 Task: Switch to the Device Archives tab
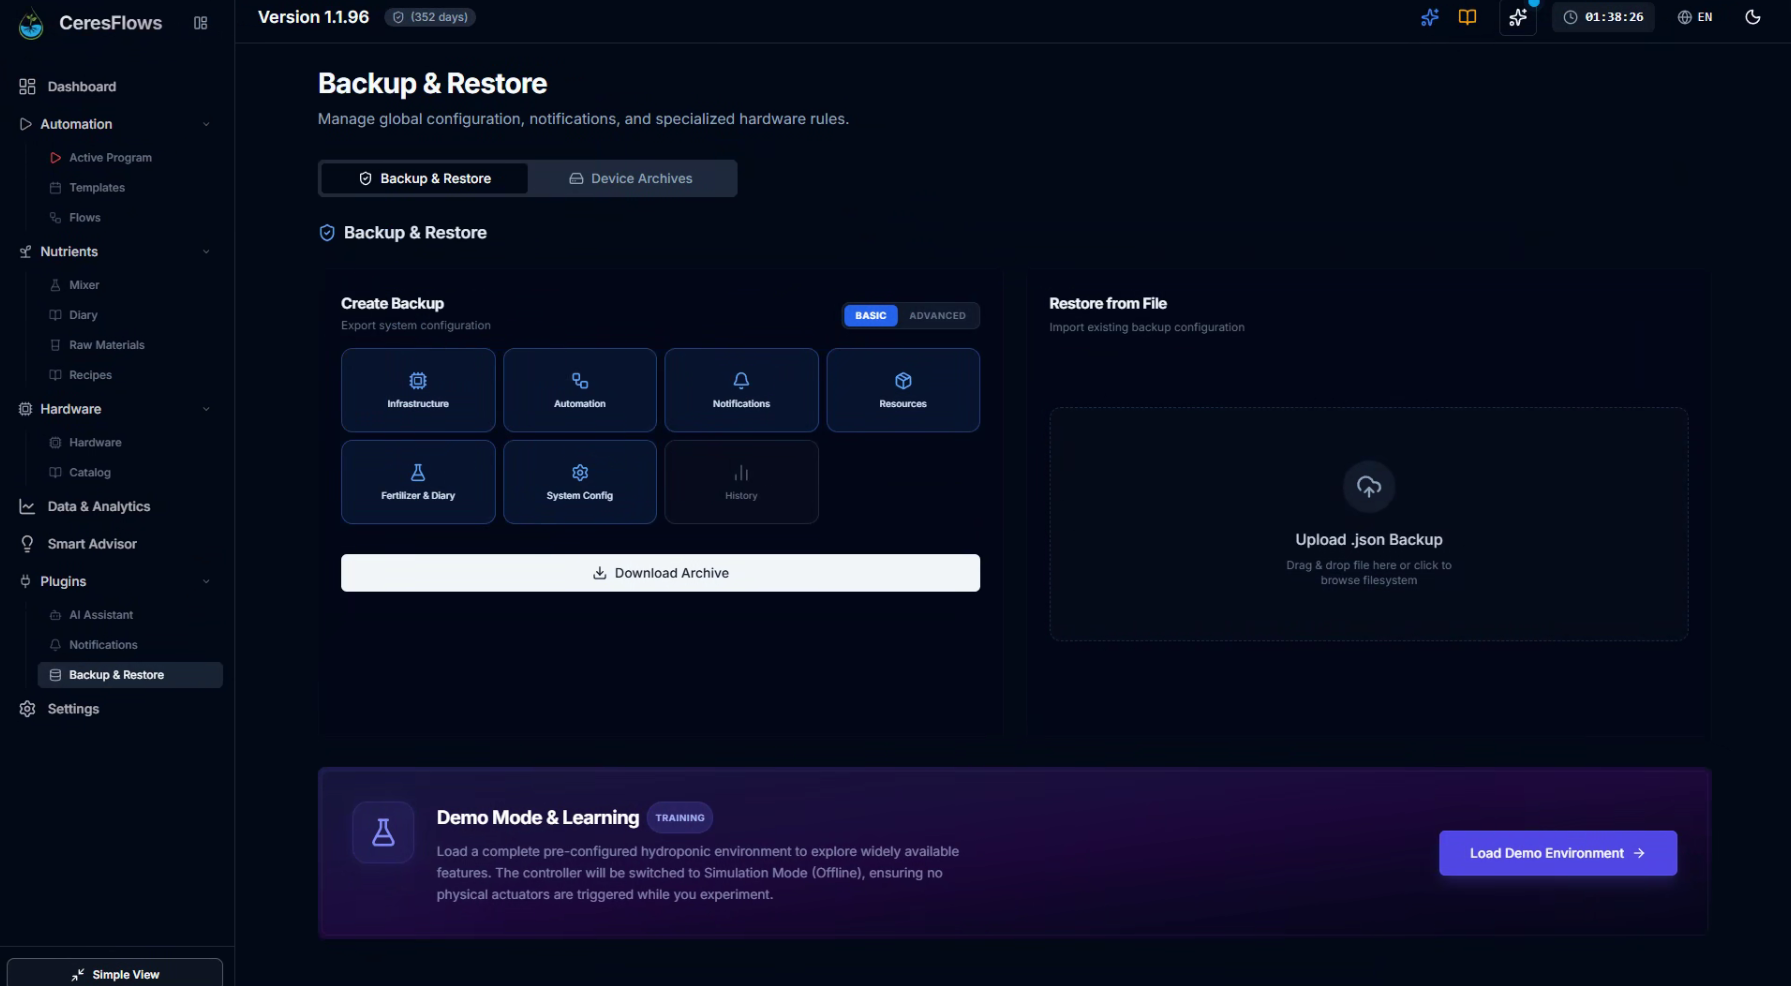[632, 179]
